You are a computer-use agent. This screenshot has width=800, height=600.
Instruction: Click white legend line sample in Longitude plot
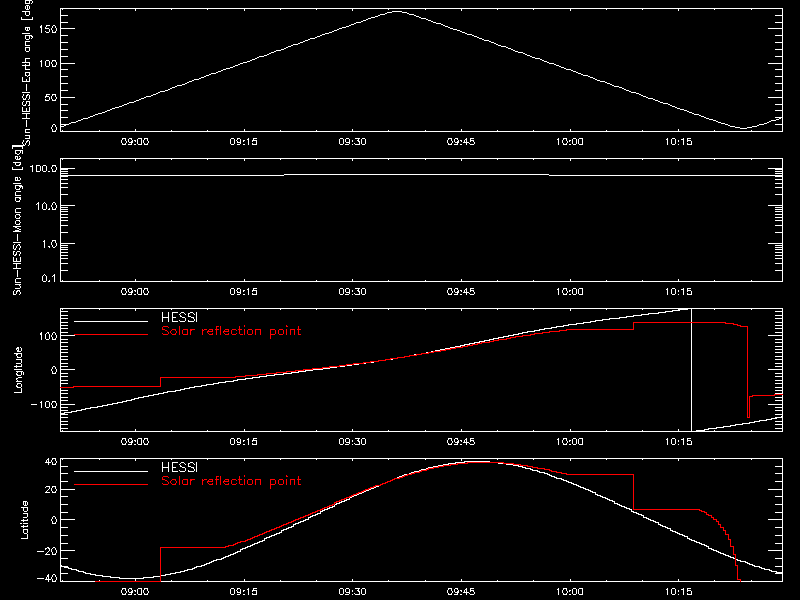pyautogui.click(x=111, y=321)
